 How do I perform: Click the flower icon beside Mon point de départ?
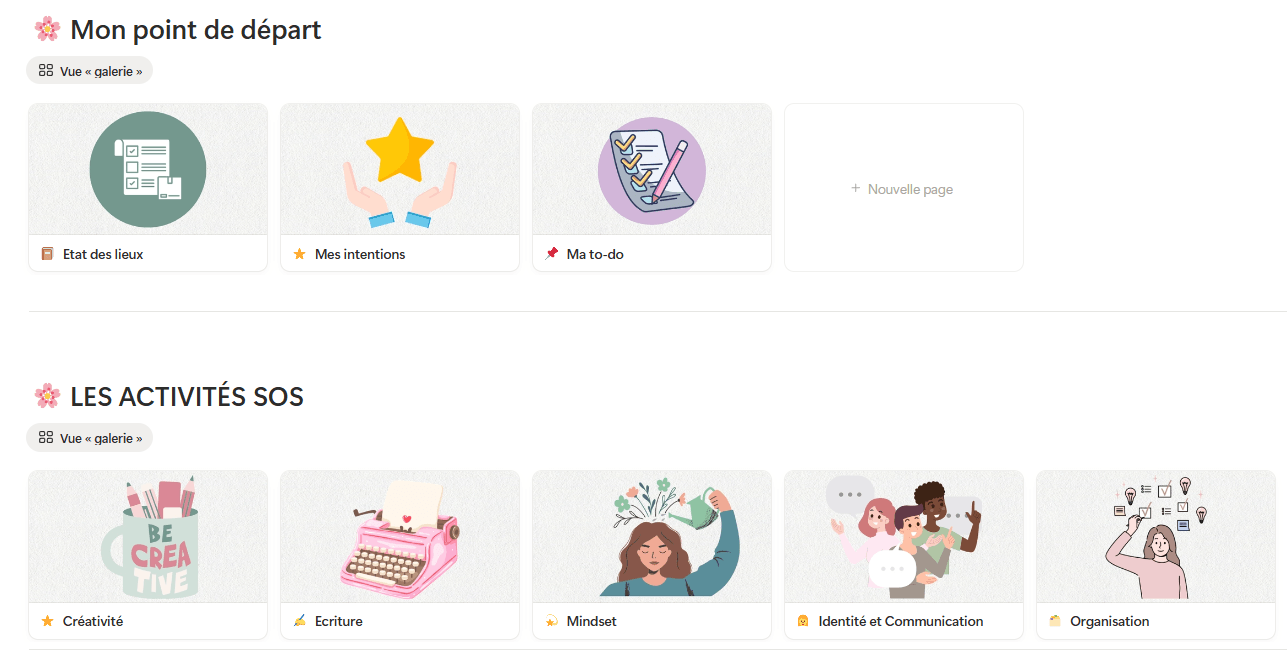tap(47, 29)
